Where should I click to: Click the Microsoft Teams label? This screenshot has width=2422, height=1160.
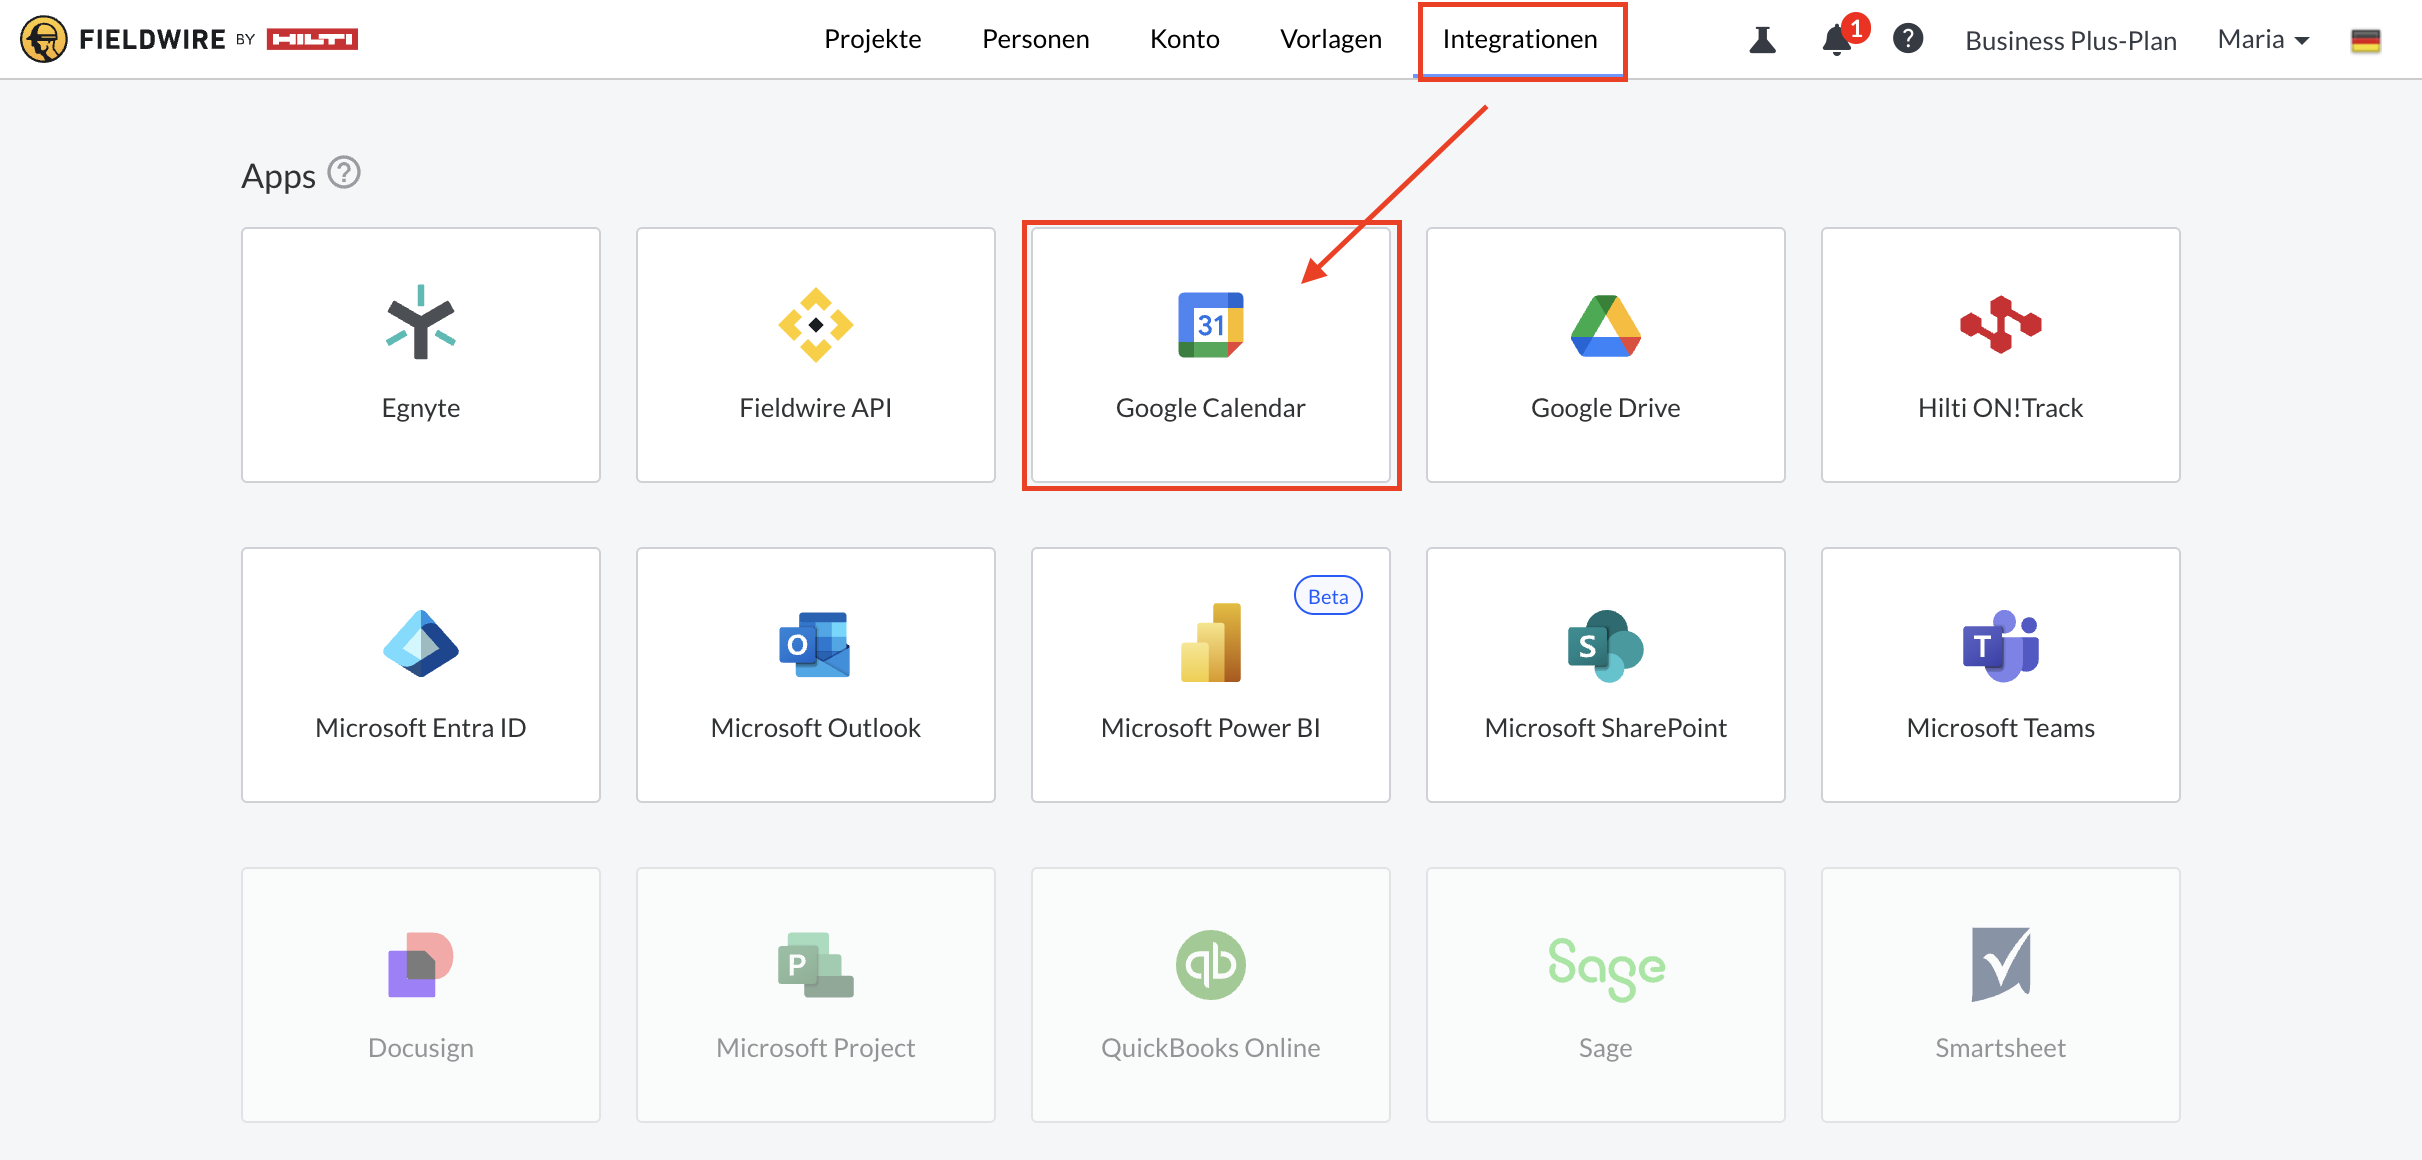(x=2001, y=728)
